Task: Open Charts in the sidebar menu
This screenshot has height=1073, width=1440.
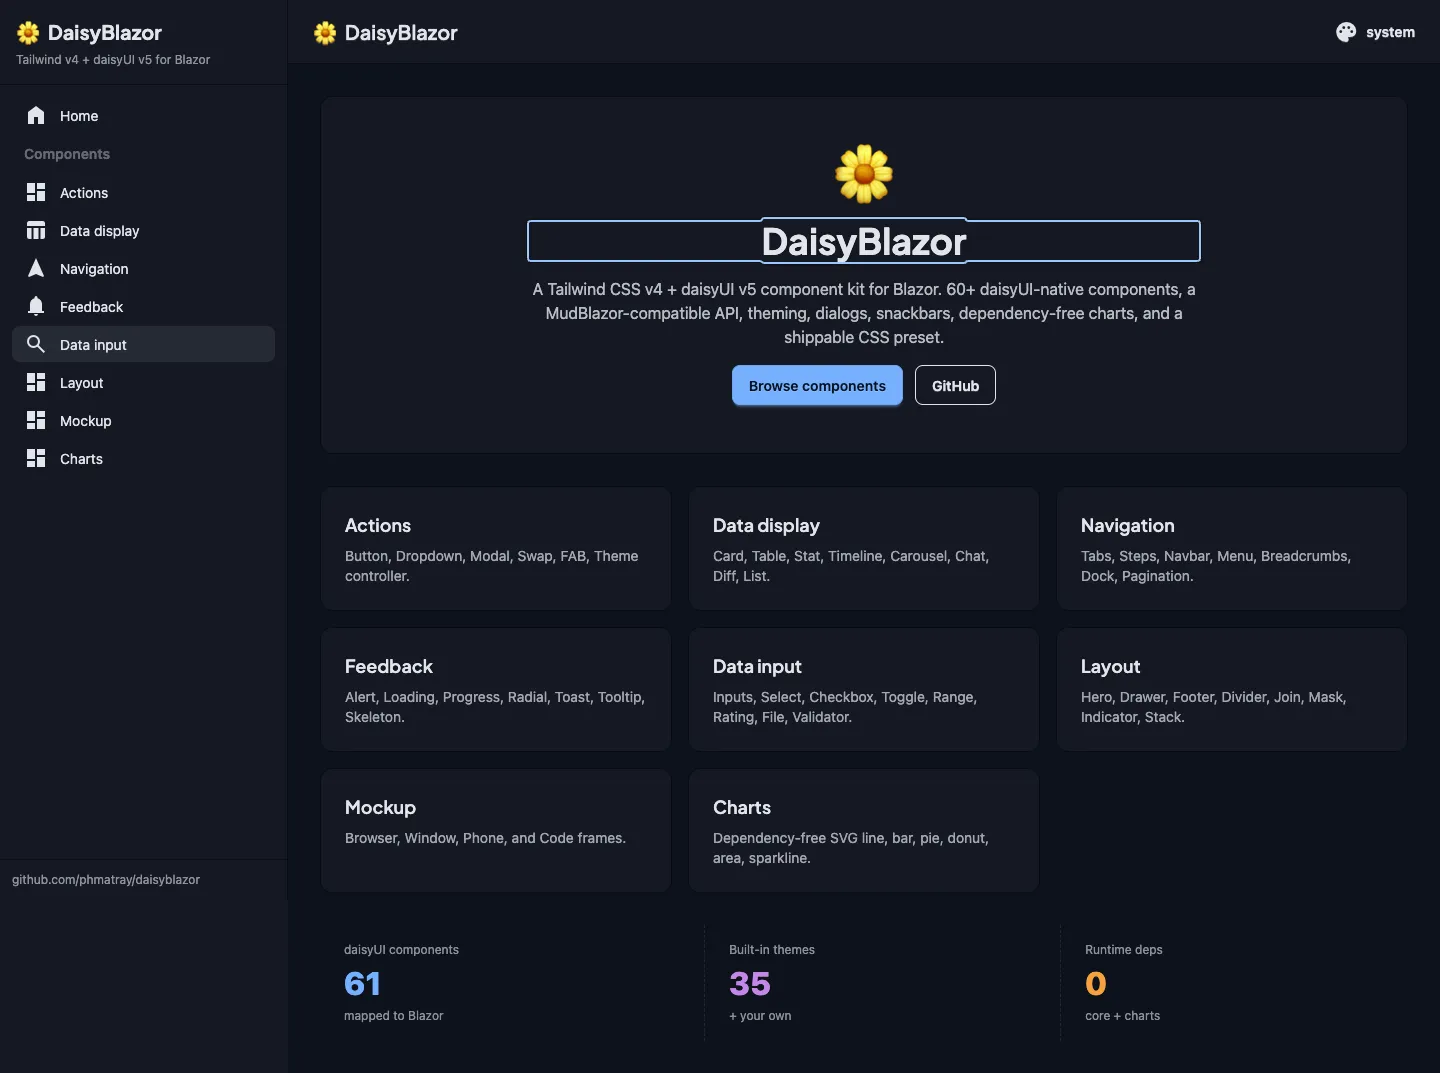Action: 143,459
